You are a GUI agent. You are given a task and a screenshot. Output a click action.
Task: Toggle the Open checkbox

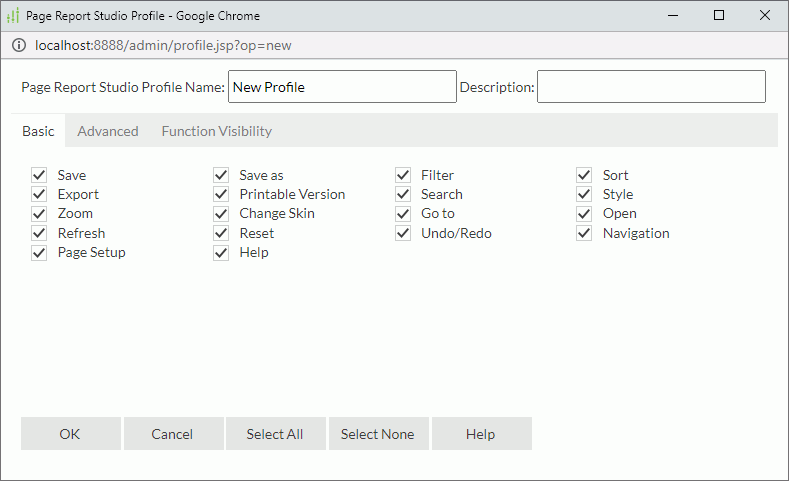[584, 214]
